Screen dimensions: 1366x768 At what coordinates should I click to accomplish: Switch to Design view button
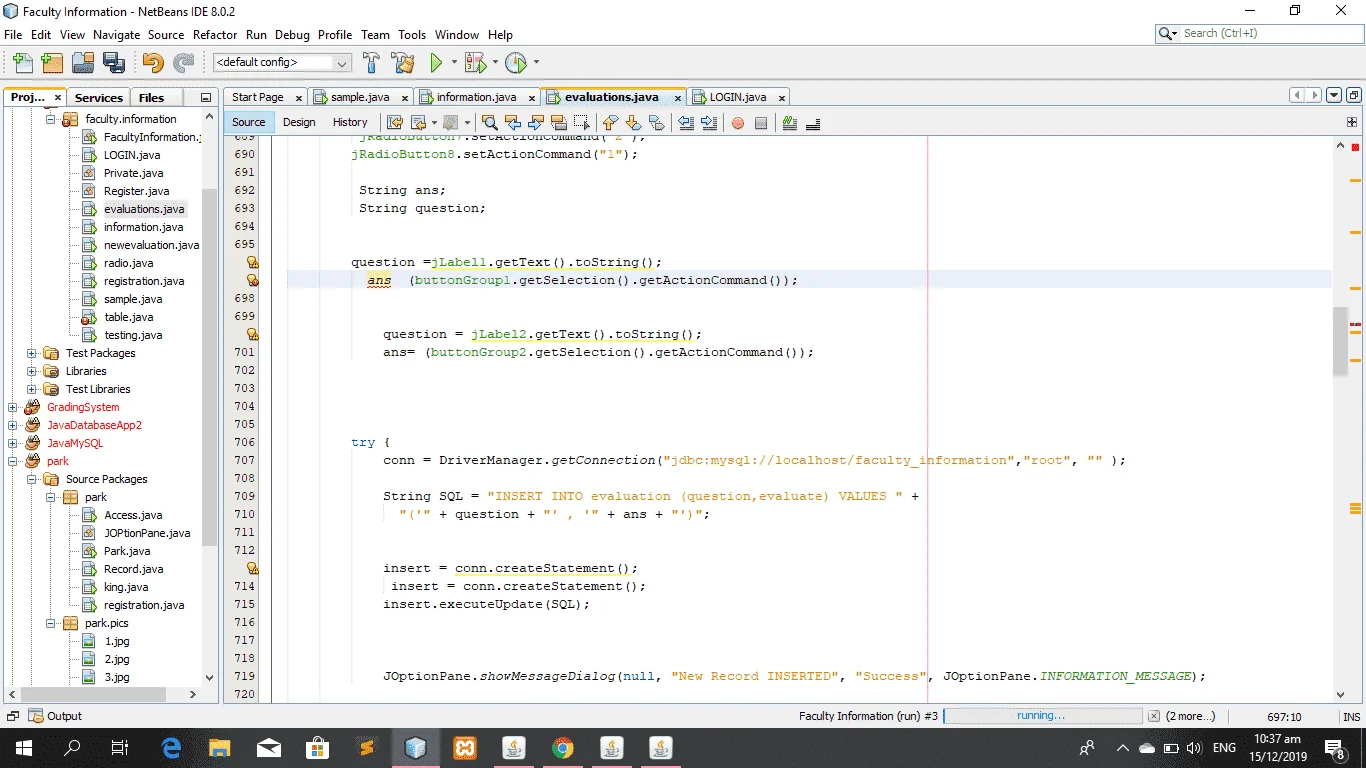pos(299,122)
